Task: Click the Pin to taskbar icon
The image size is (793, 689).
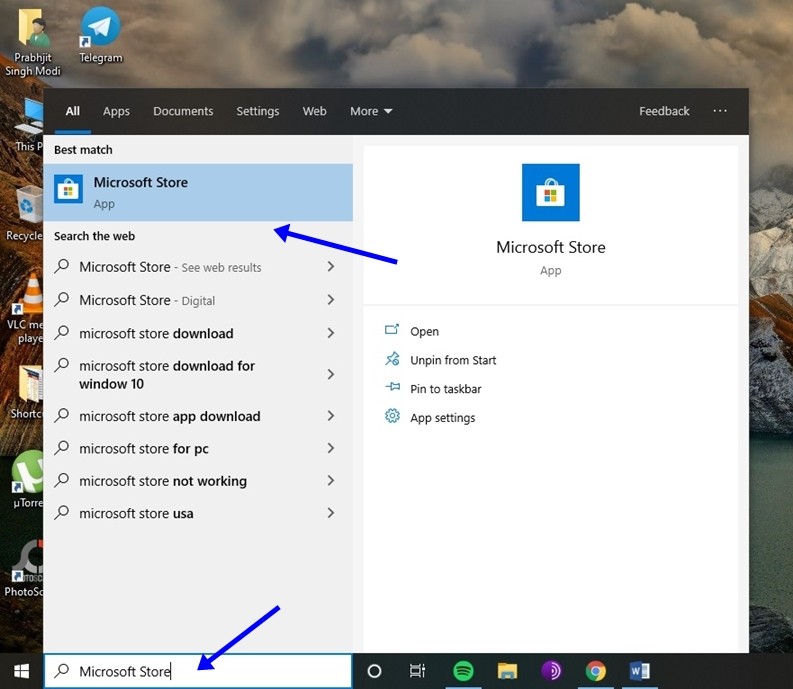Action: pos(392,388)
